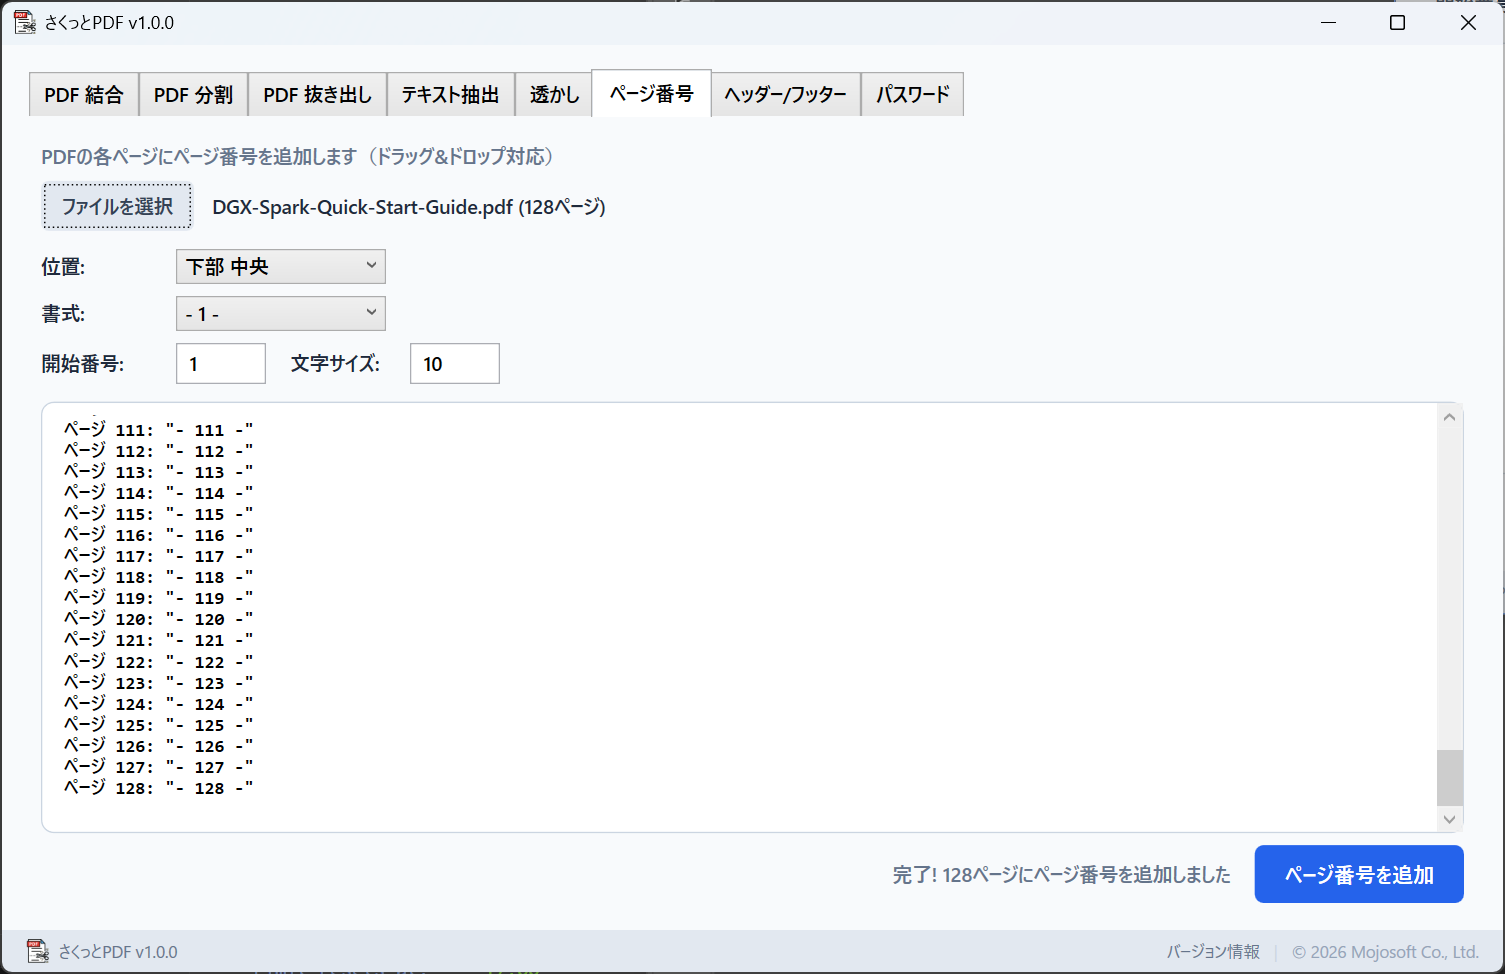The width and height of the screenshot is (1505, 974).
Task: Open the 透かし tab
Action: coord(554,95)
